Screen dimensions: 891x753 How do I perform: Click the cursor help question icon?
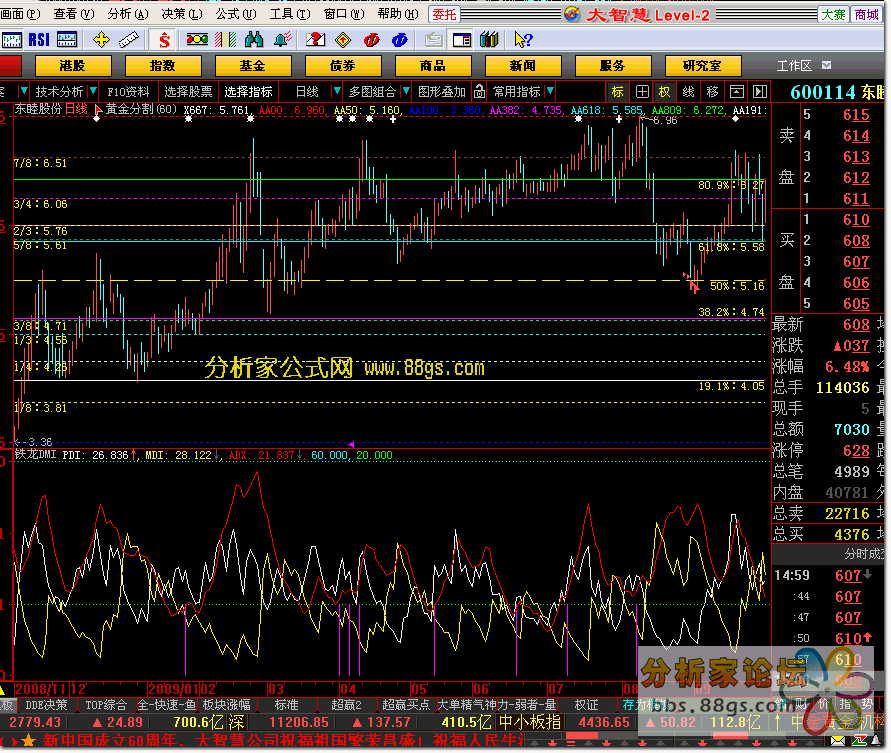pyautogui.click(x=523, y=39)
